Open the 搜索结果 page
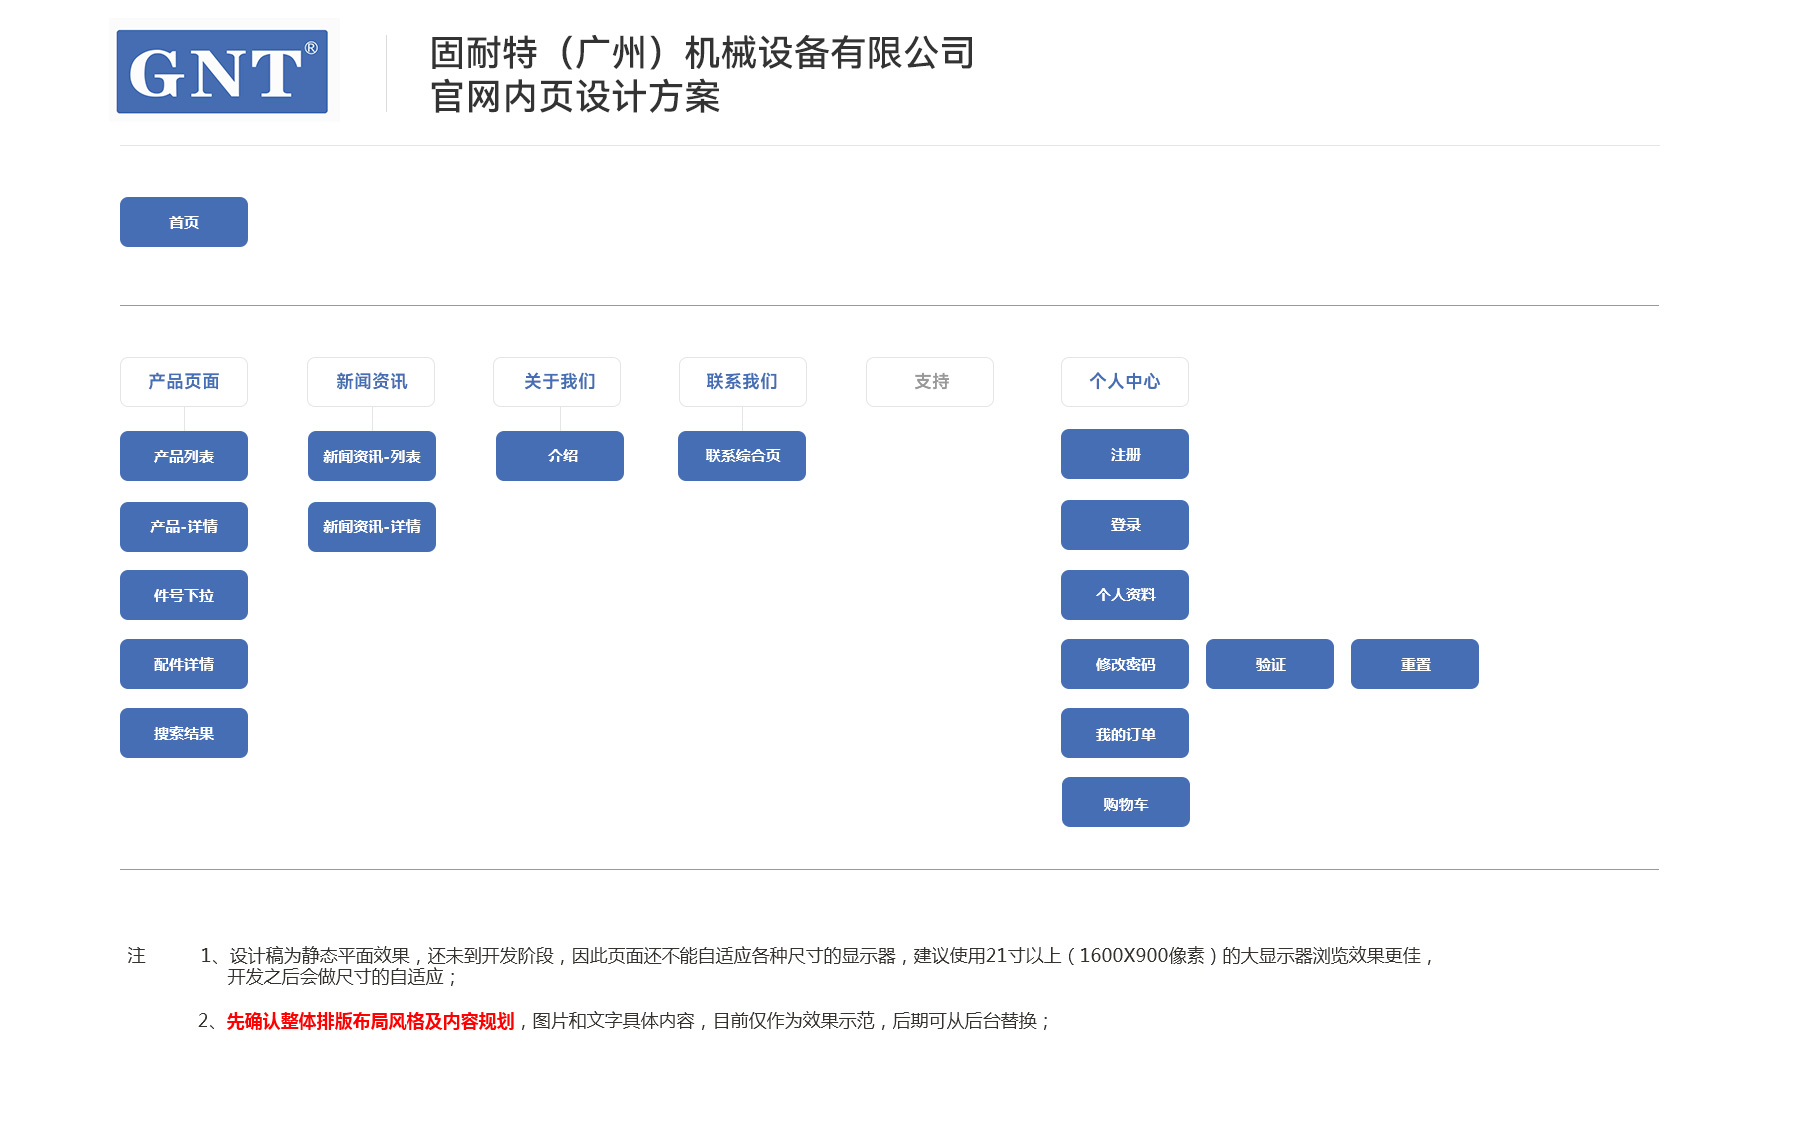Viewport: 1800px width, 1140px height. [184, 733]
